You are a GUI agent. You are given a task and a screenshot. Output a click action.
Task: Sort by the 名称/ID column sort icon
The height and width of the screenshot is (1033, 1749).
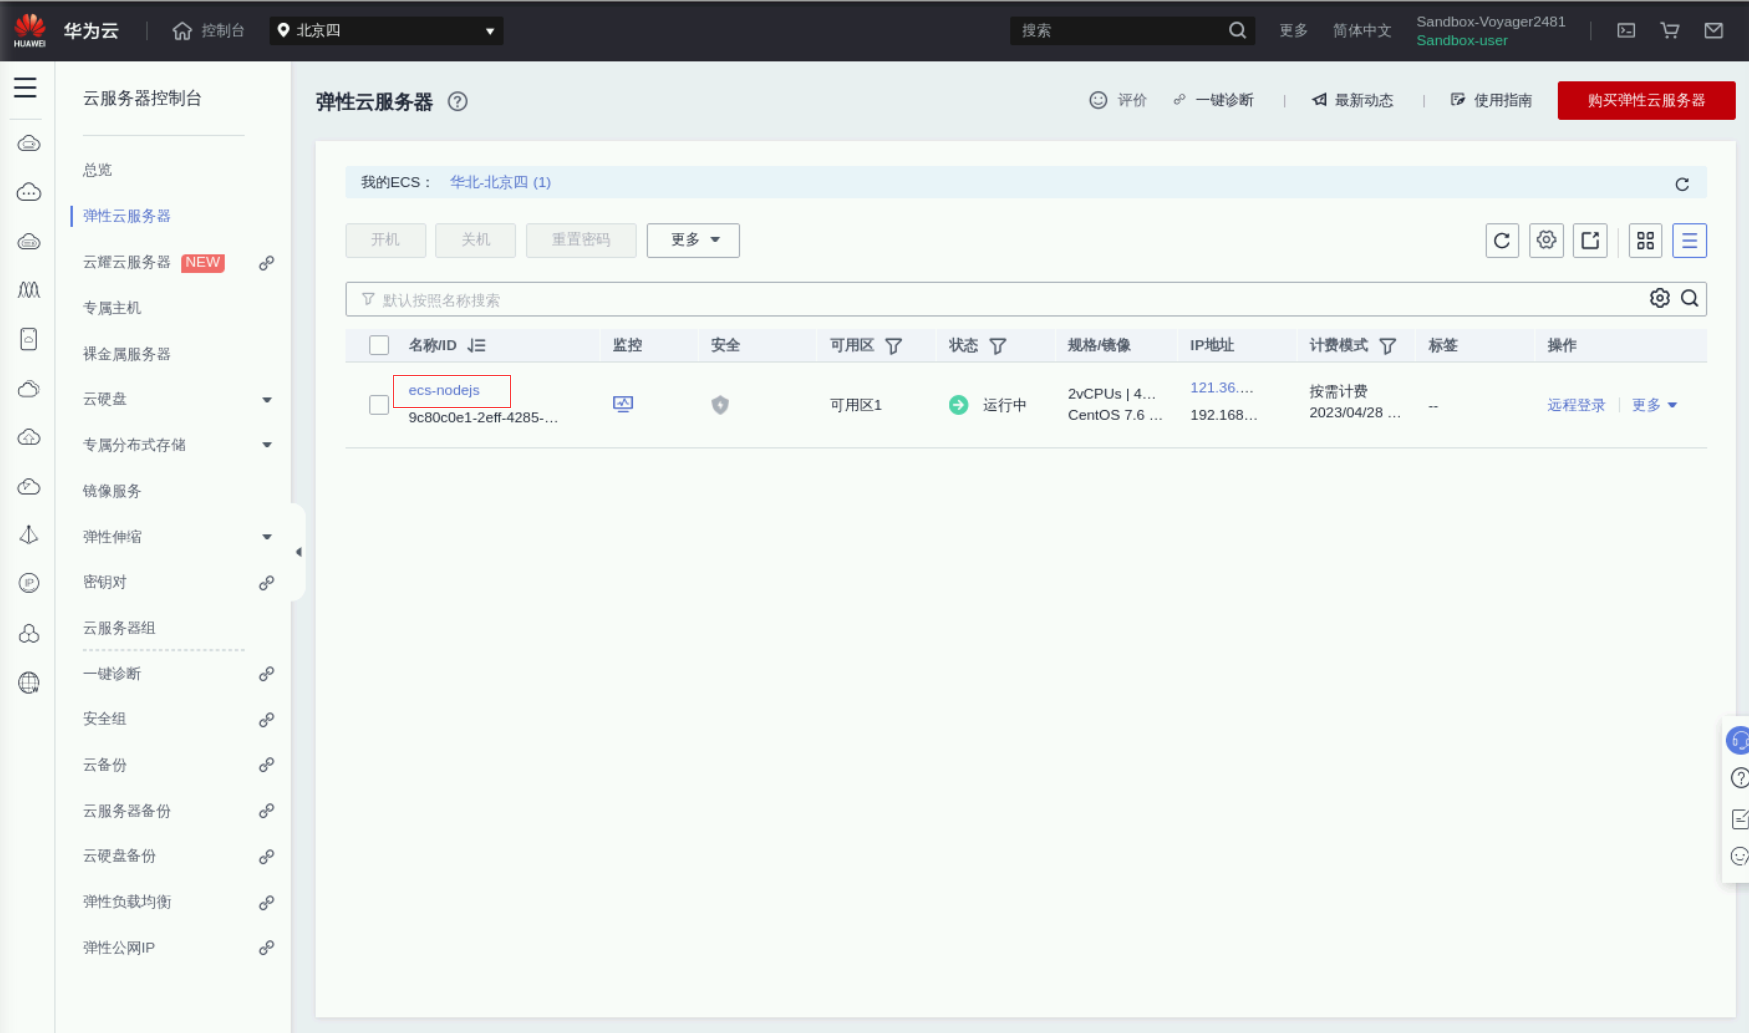click(x=477, y=345)
